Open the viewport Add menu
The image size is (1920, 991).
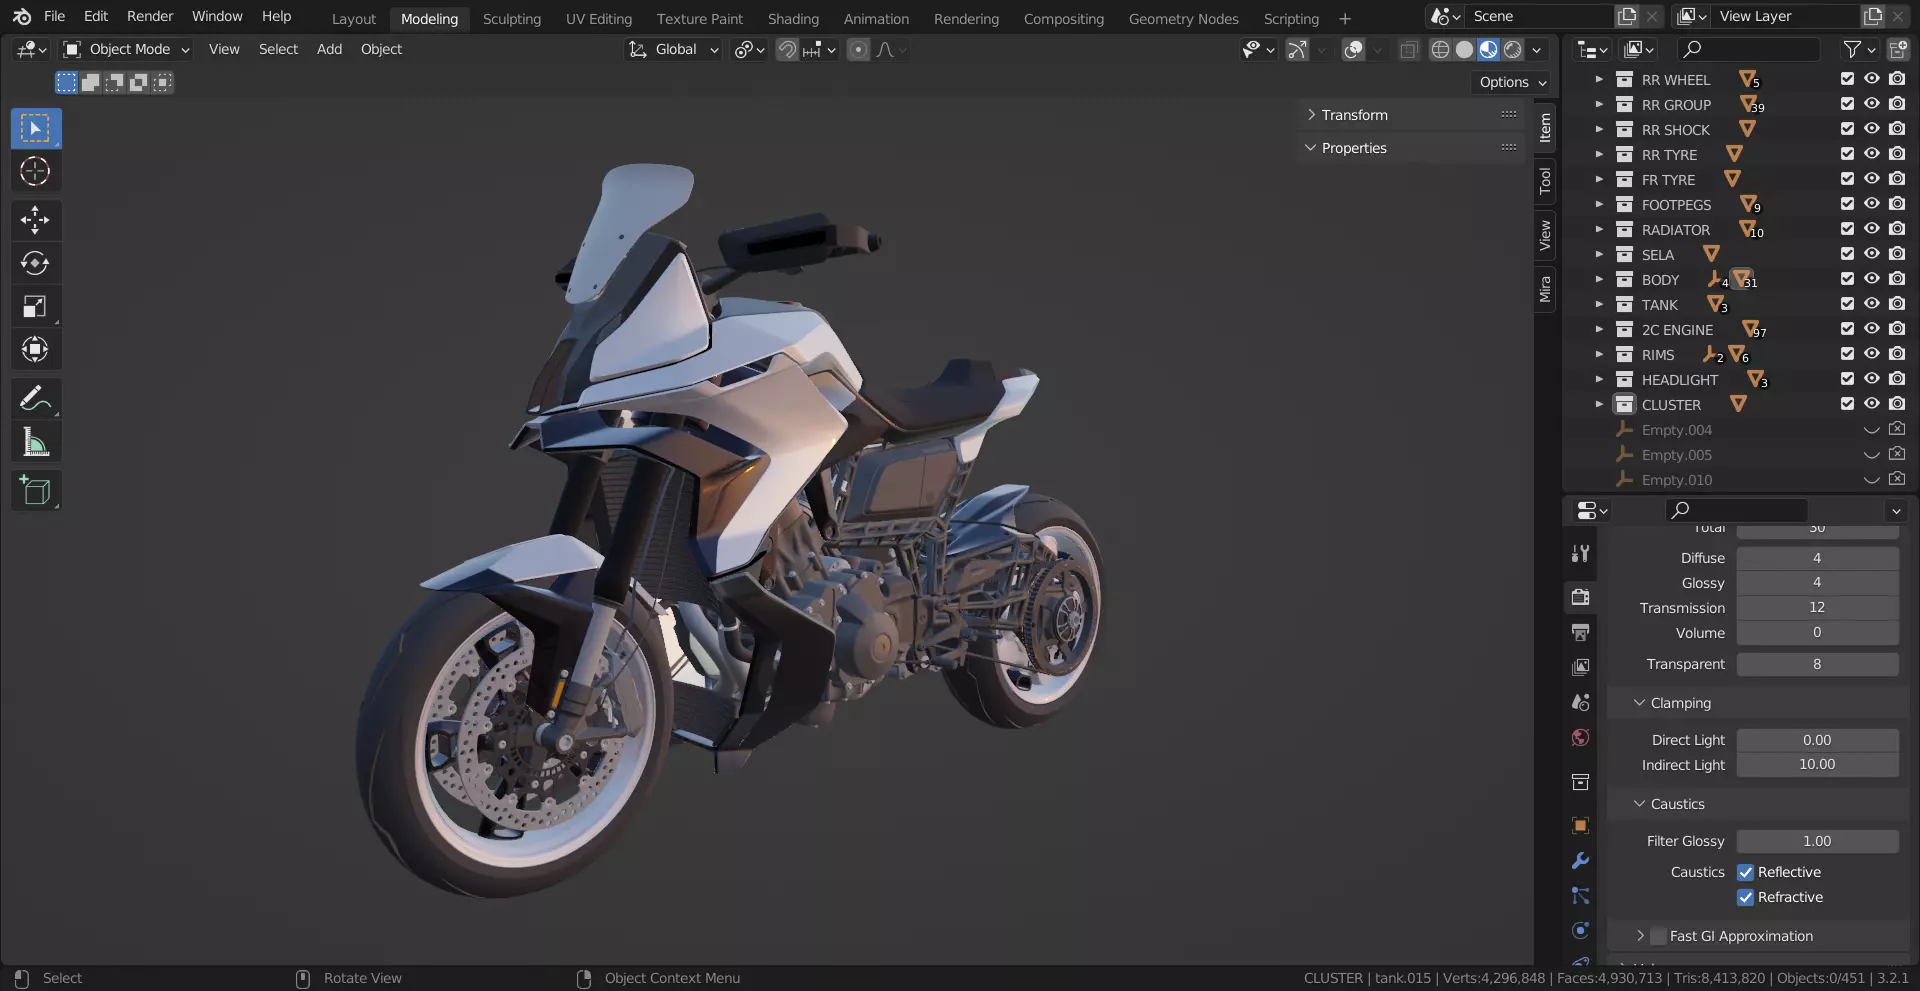[x=329, y=49]
